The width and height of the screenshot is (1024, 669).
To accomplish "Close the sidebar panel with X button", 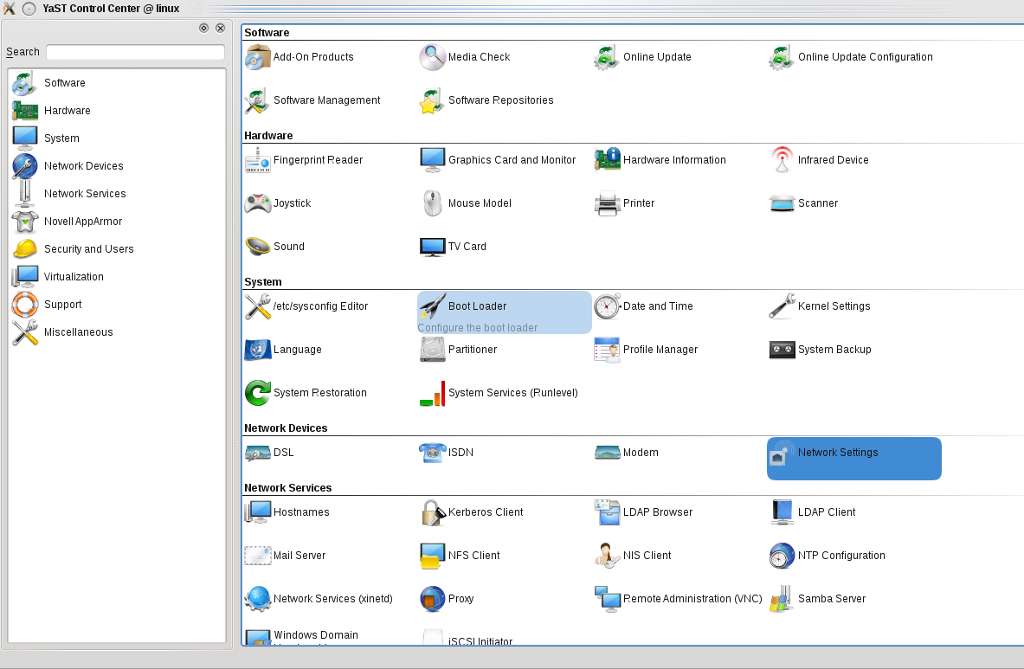I will [220, 28].
